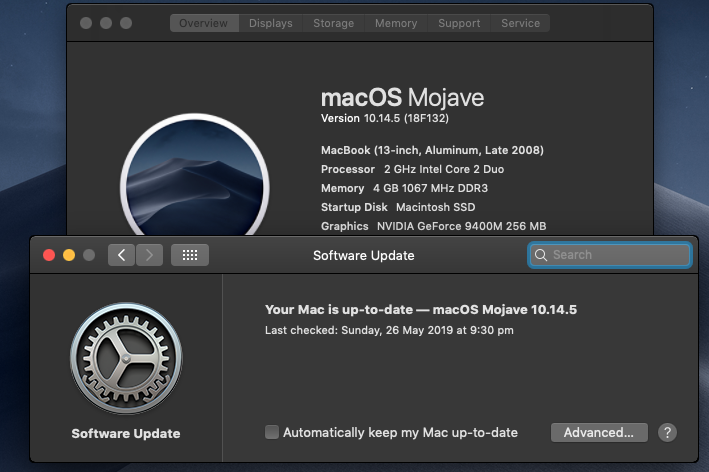Go forward with the right chevron button
This screenshot has height=472, width=709.
coord(149,255)
